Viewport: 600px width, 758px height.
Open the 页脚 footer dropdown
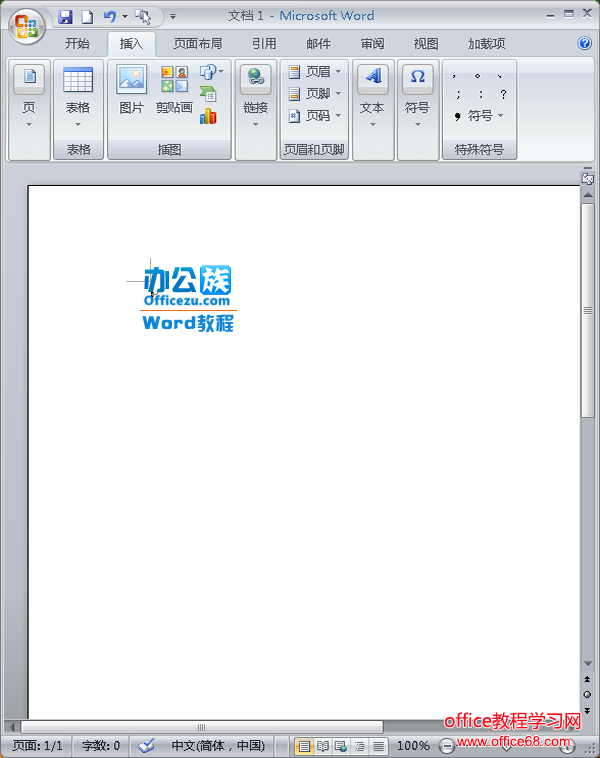point(315,93)
